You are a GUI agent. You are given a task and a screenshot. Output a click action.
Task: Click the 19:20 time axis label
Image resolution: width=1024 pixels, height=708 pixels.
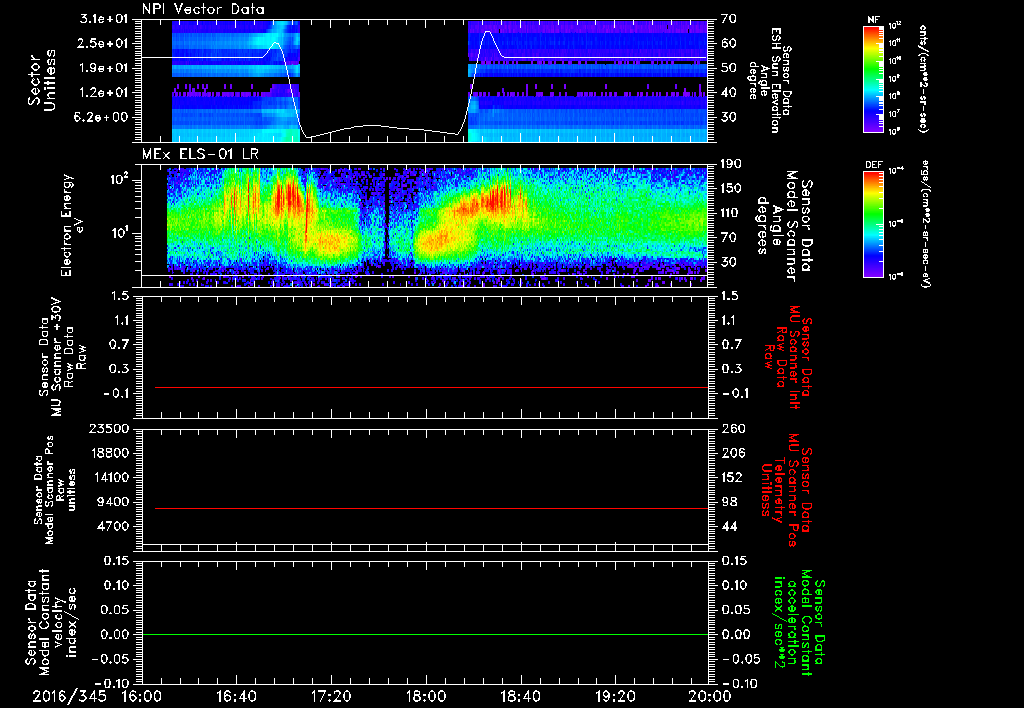coord(615,696)
